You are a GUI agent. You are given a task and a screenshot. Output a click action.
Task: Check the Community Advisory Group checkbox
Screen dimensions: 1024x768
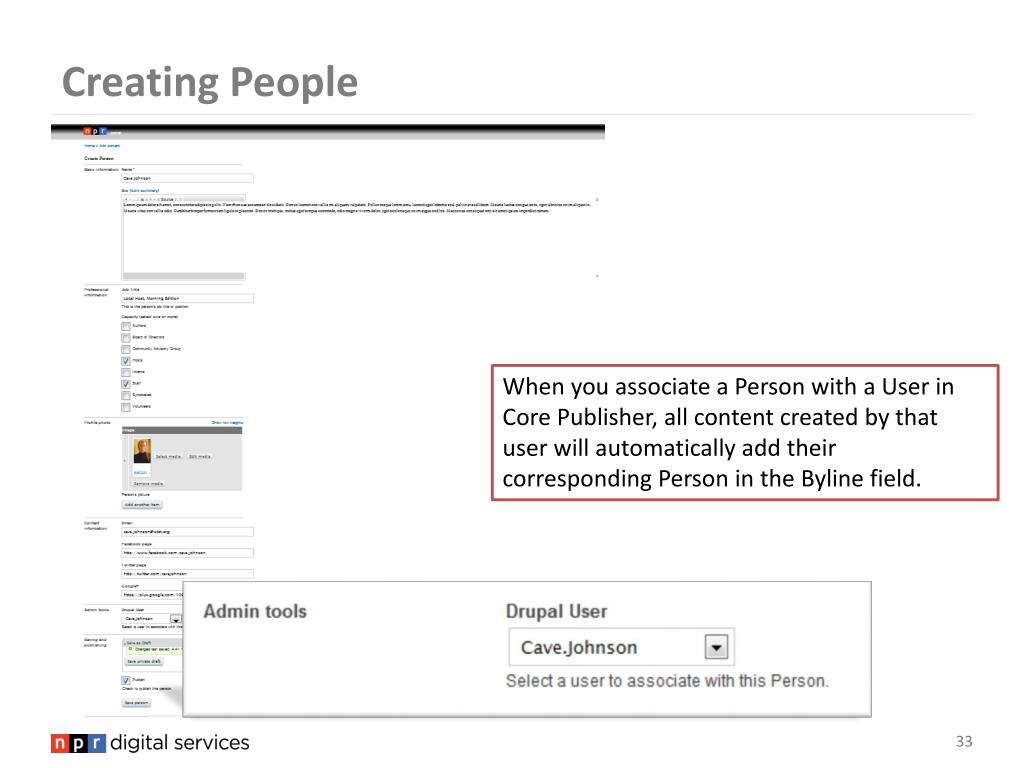tap(125, 349)
